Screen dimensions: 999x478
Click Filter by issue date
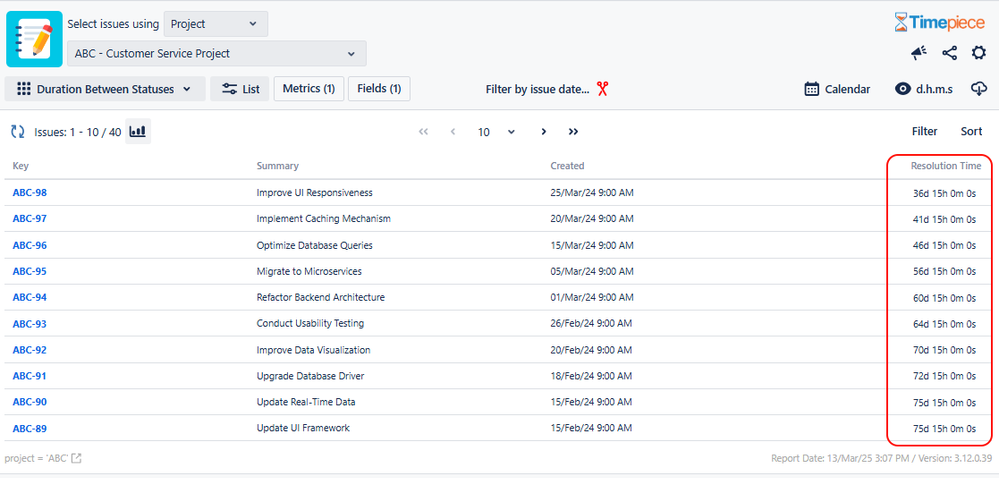pos(537,89)
